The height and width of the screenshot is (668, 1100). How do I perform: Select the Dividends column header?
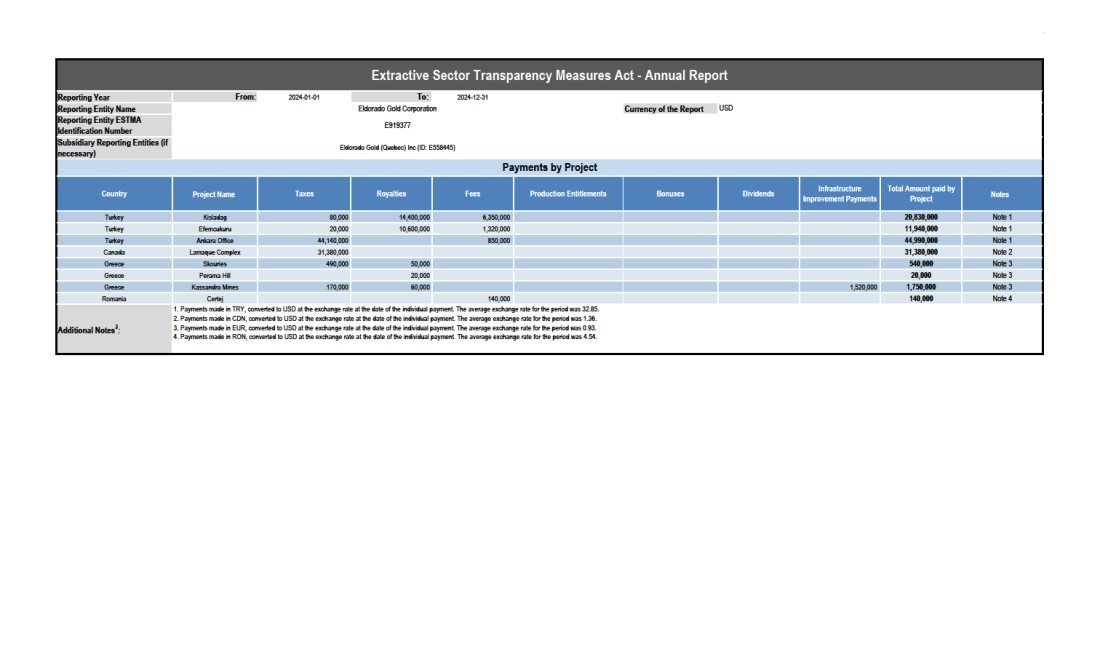pos(758,194)
